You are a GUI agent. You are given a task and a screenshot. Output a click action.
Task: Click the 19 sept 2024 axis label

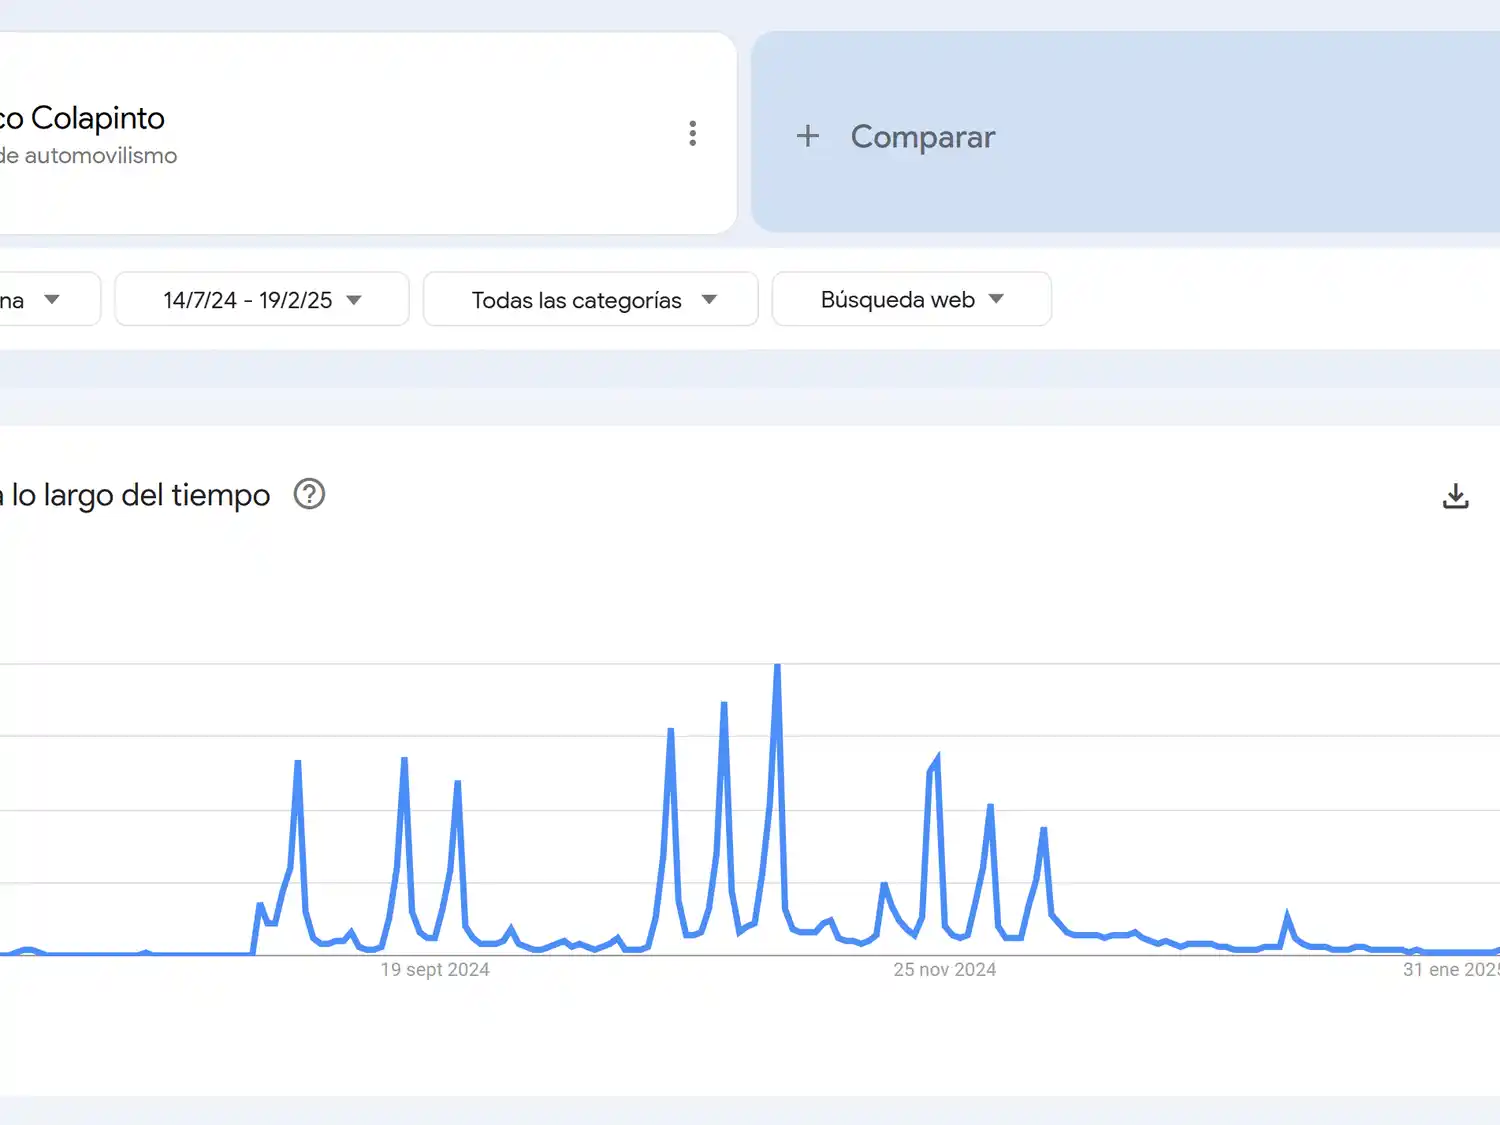(435, 970)
